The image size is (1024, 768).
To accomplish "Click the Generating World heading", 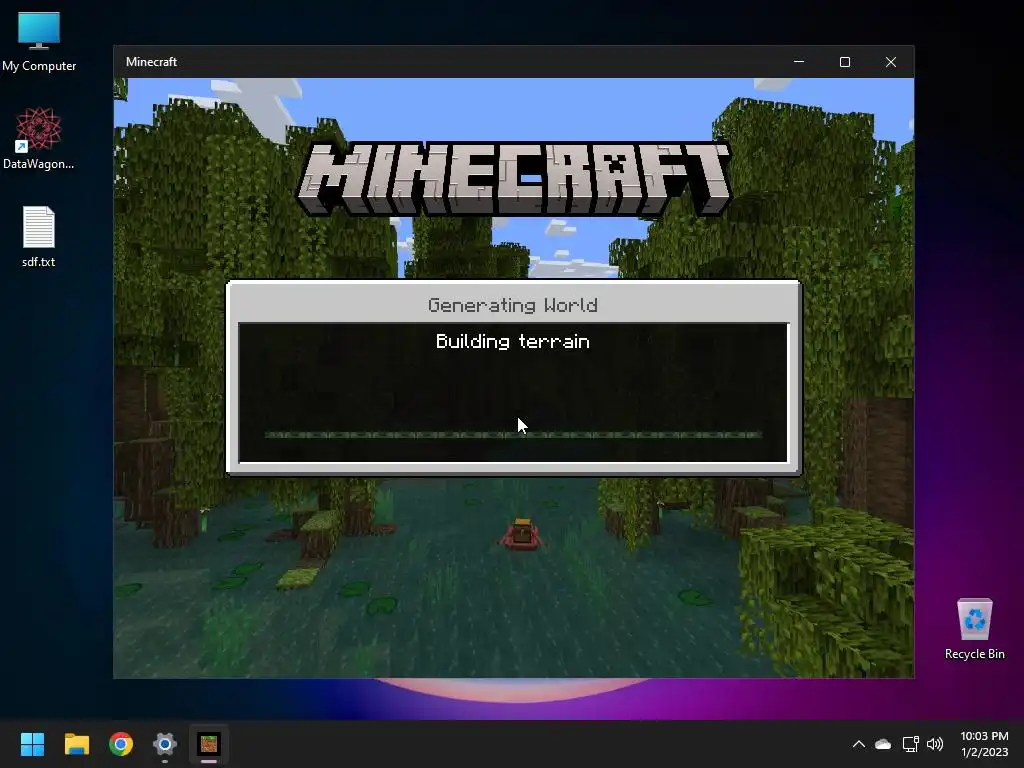I will [x=513, y=305].
